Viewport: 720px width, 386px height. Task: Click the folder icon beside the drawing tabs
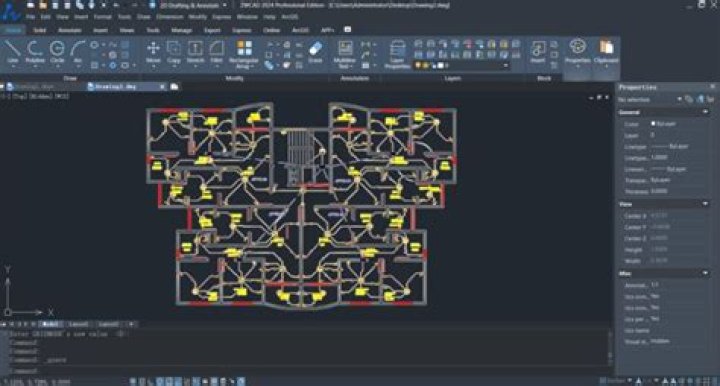point(174,86)
